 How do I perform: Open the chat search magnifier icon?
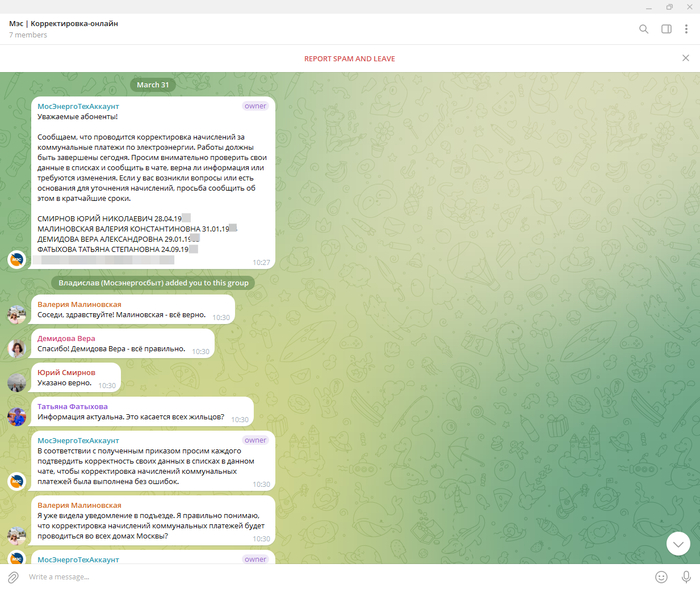643,29
